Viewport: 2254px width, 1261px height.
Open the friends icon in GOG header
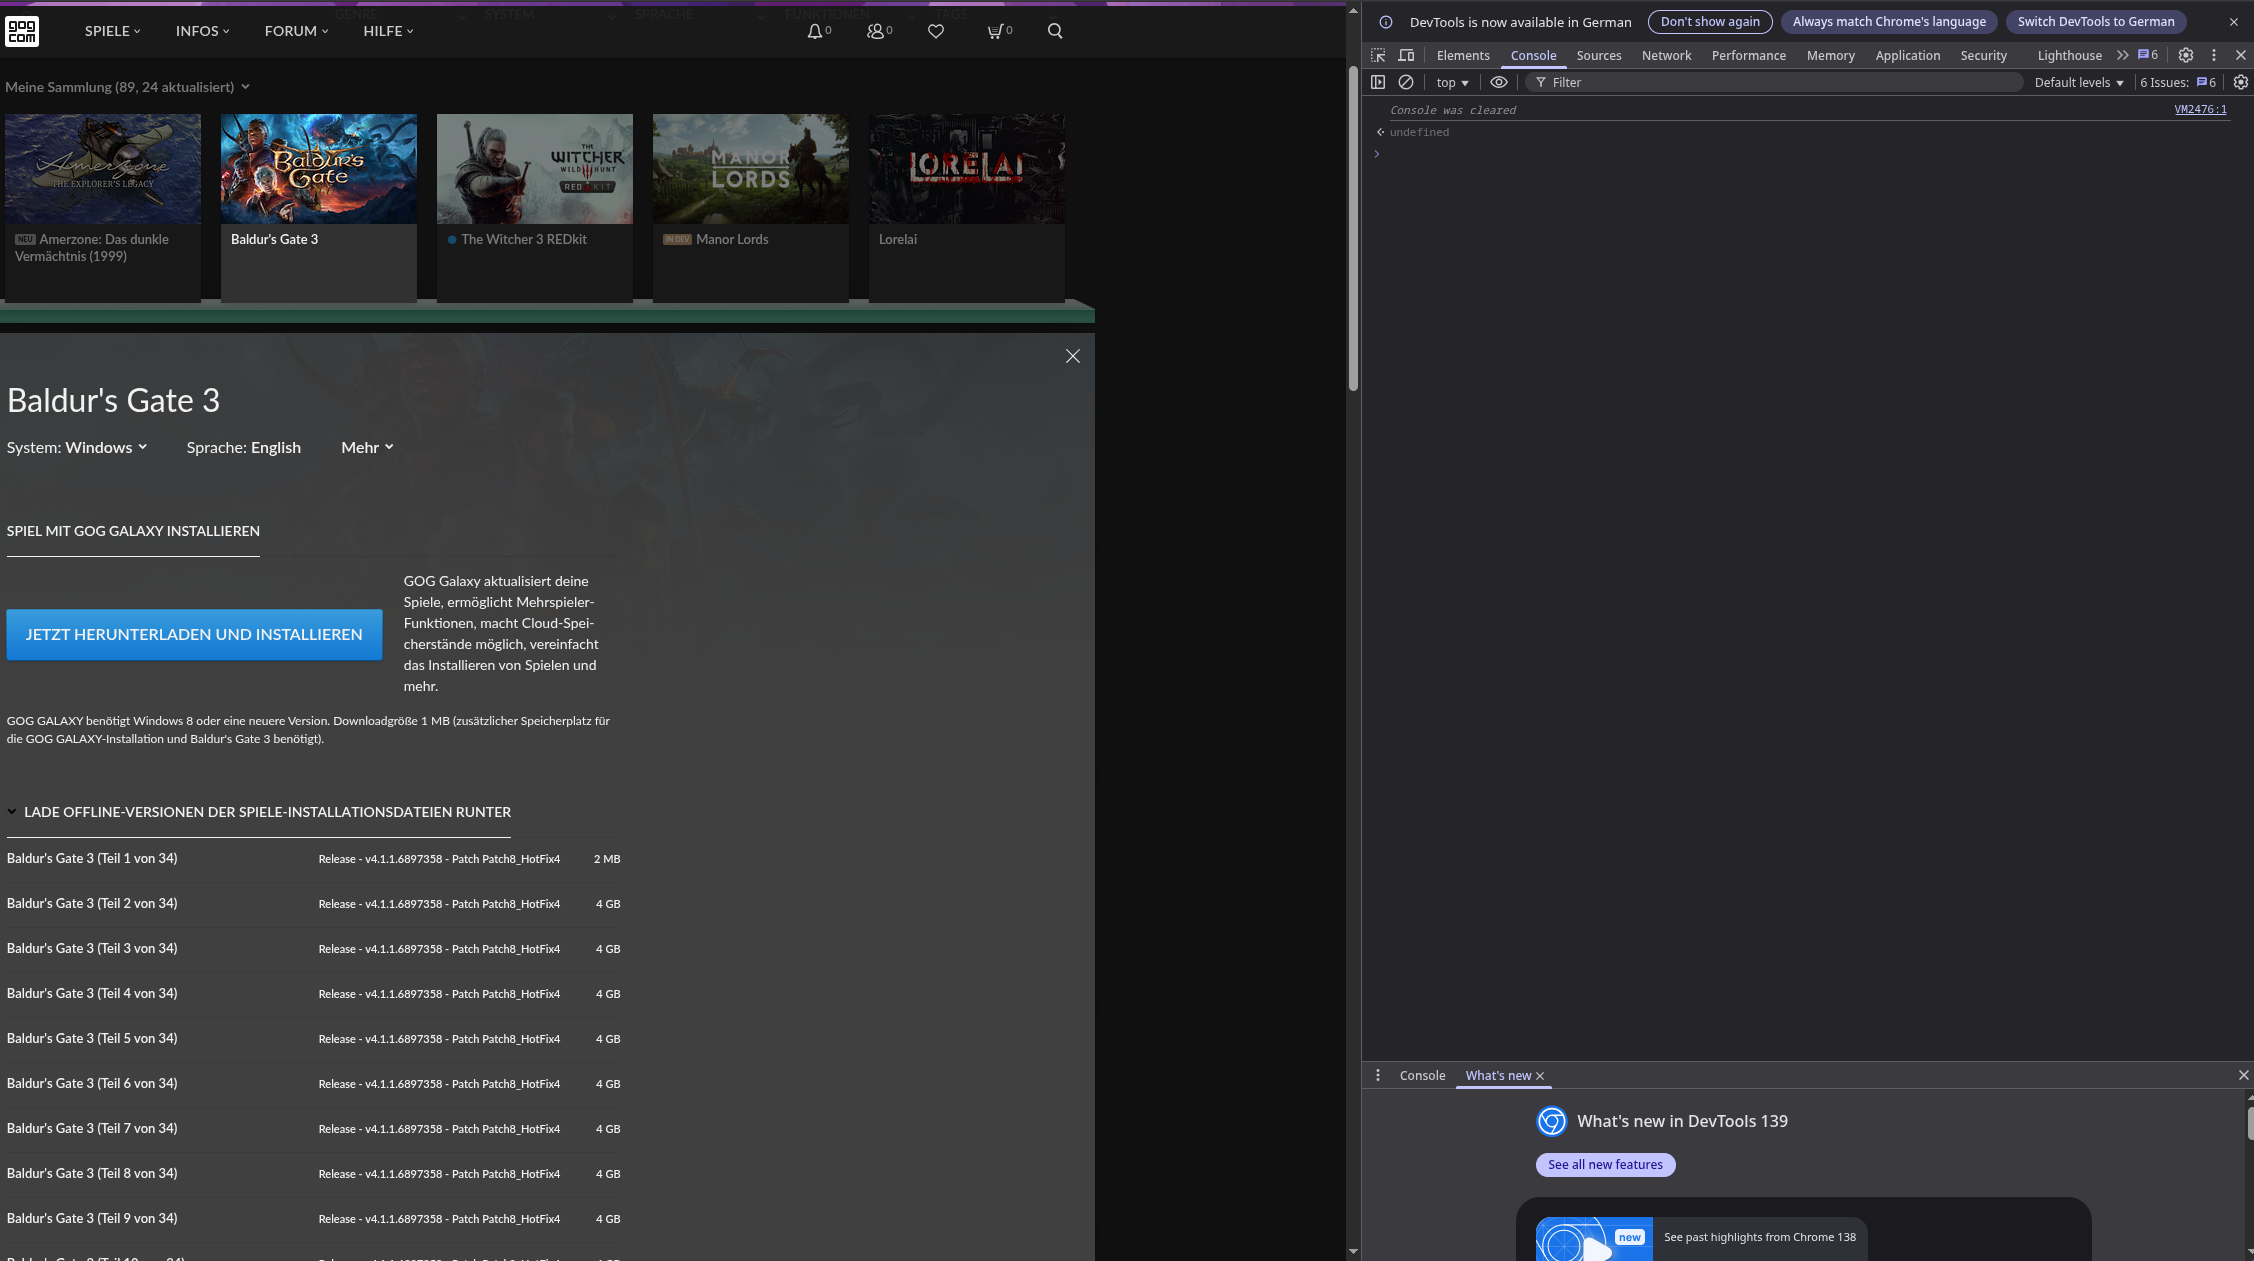tap(875, 31)
